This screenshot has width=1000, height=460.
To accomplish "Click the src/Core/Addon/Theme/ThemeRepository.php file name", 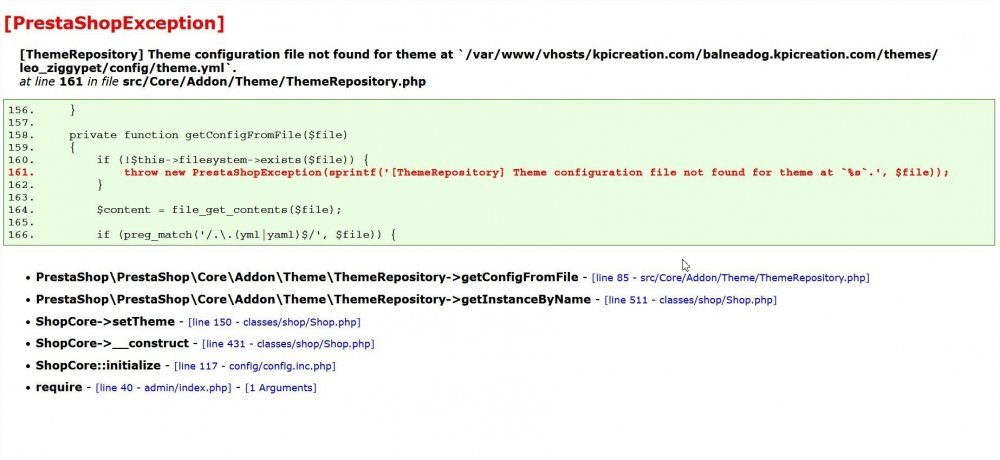I will pos(274,82).
